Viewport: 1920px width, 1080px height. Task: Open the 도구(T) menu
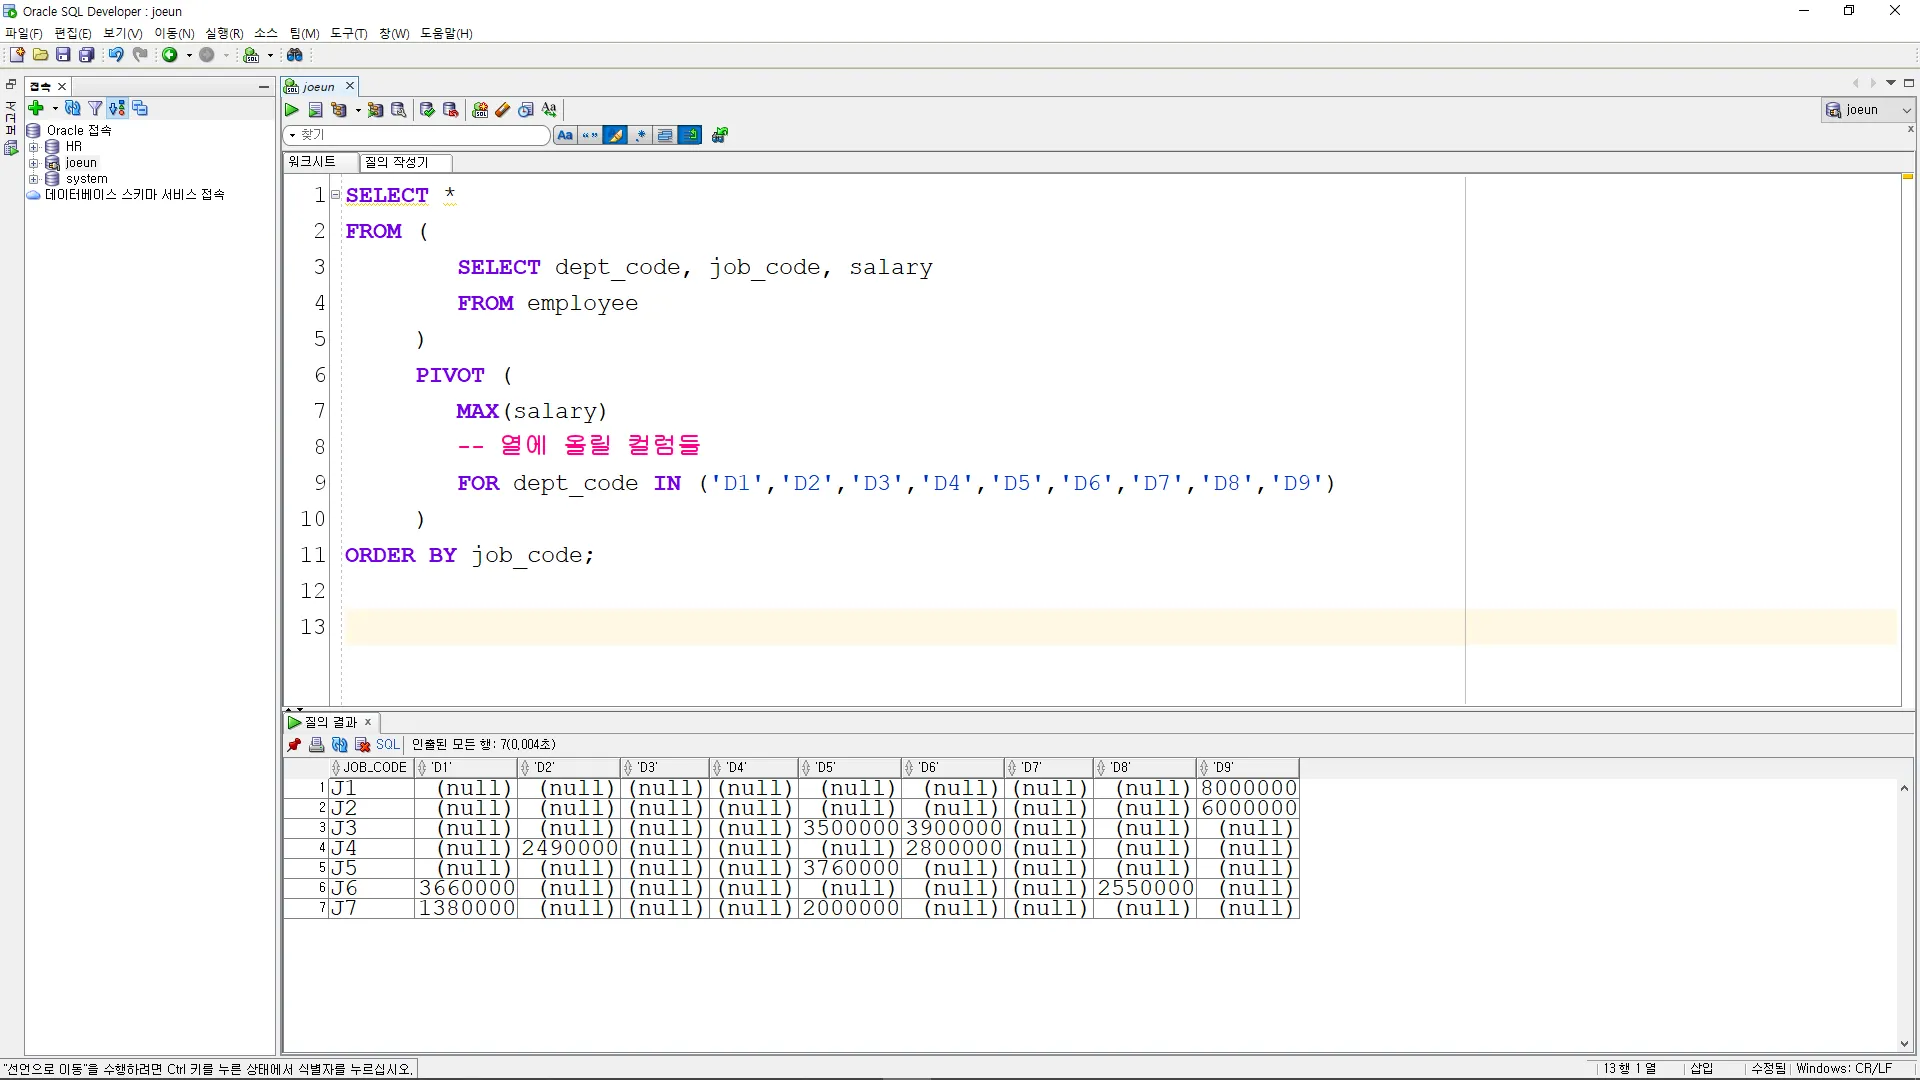[348, 33]
